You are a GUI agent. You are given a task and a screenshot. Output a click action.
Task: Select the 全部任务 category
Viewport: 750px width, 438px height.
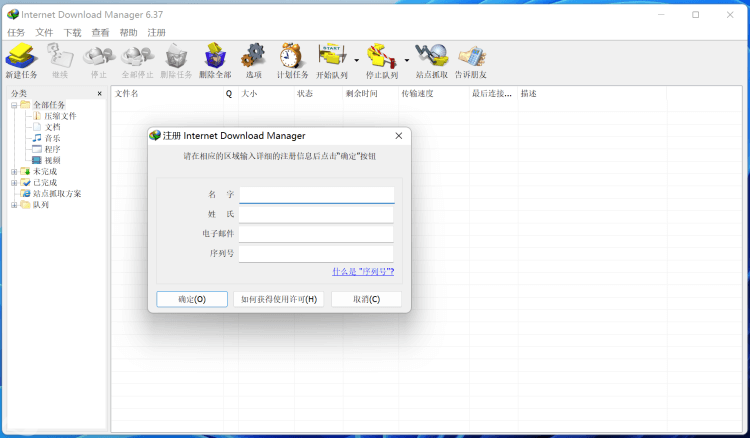[x=49, y=105]
